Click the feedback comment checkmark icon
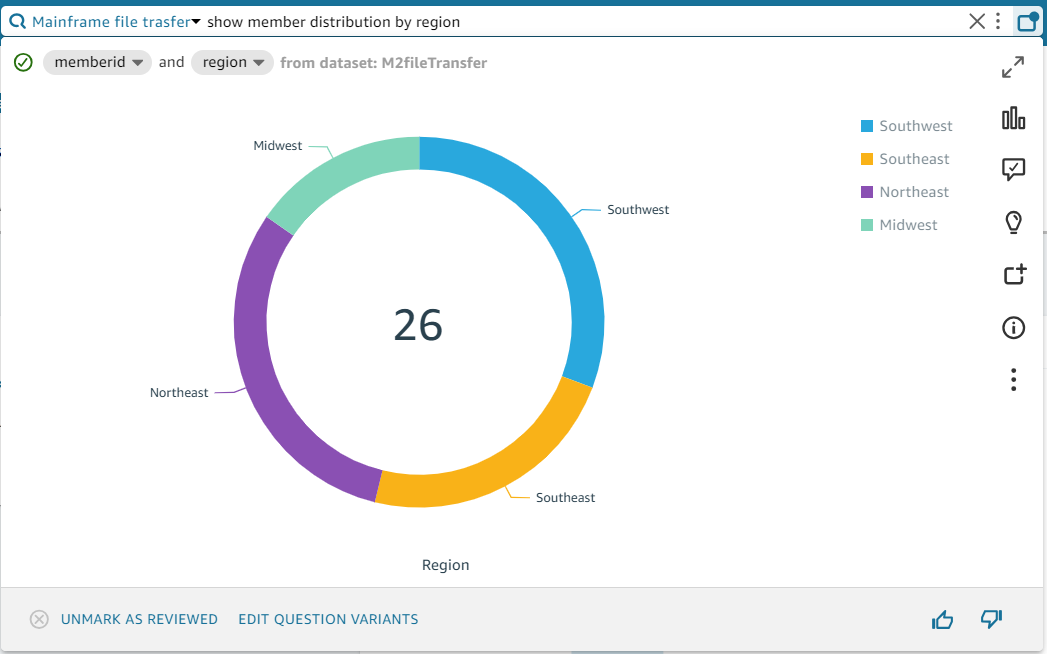The height and width of the screenshot is (654, 1047). click(1013, 170)
